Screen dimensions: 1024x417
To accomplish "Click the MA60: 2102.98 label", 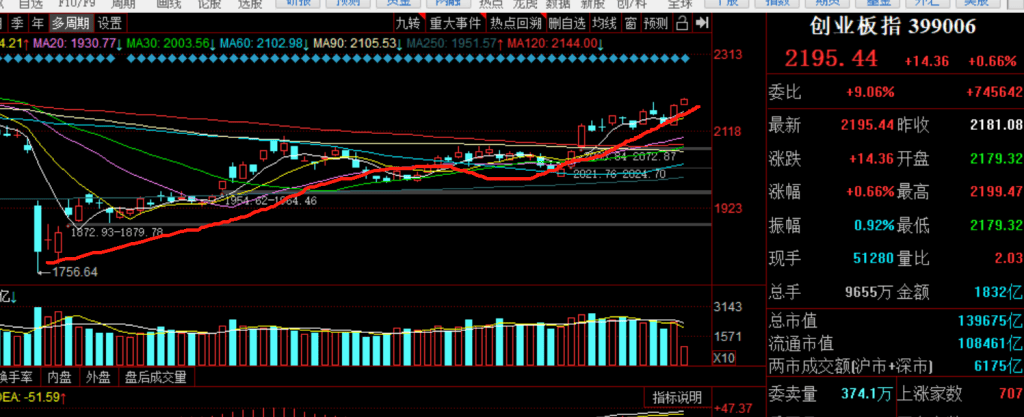I will [x=264, y=44].
